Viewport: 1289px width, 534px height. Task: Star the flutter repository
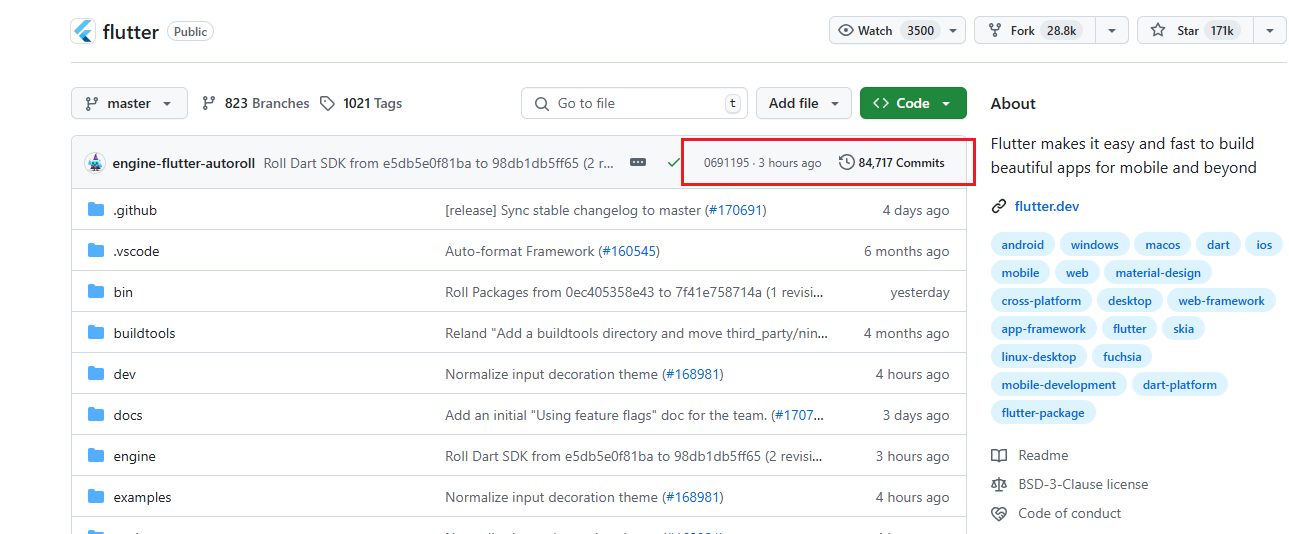[1189, 31]
